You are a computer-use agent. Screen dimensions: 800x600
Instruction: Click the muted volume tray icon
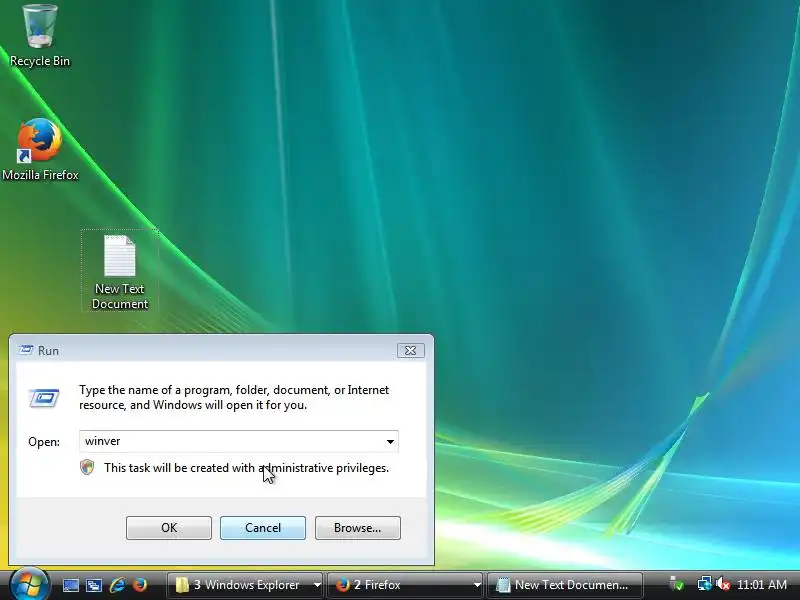[722, 584]
